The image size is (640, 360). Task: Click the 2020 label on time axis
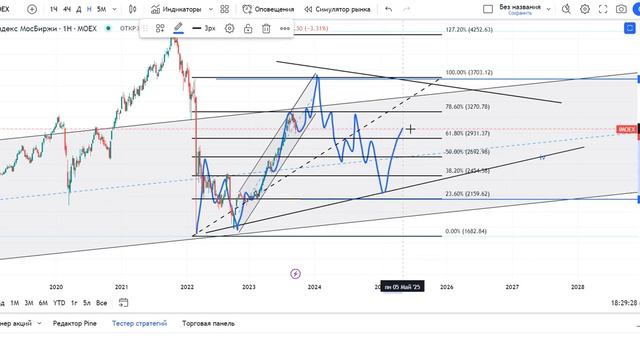[56, 287]
